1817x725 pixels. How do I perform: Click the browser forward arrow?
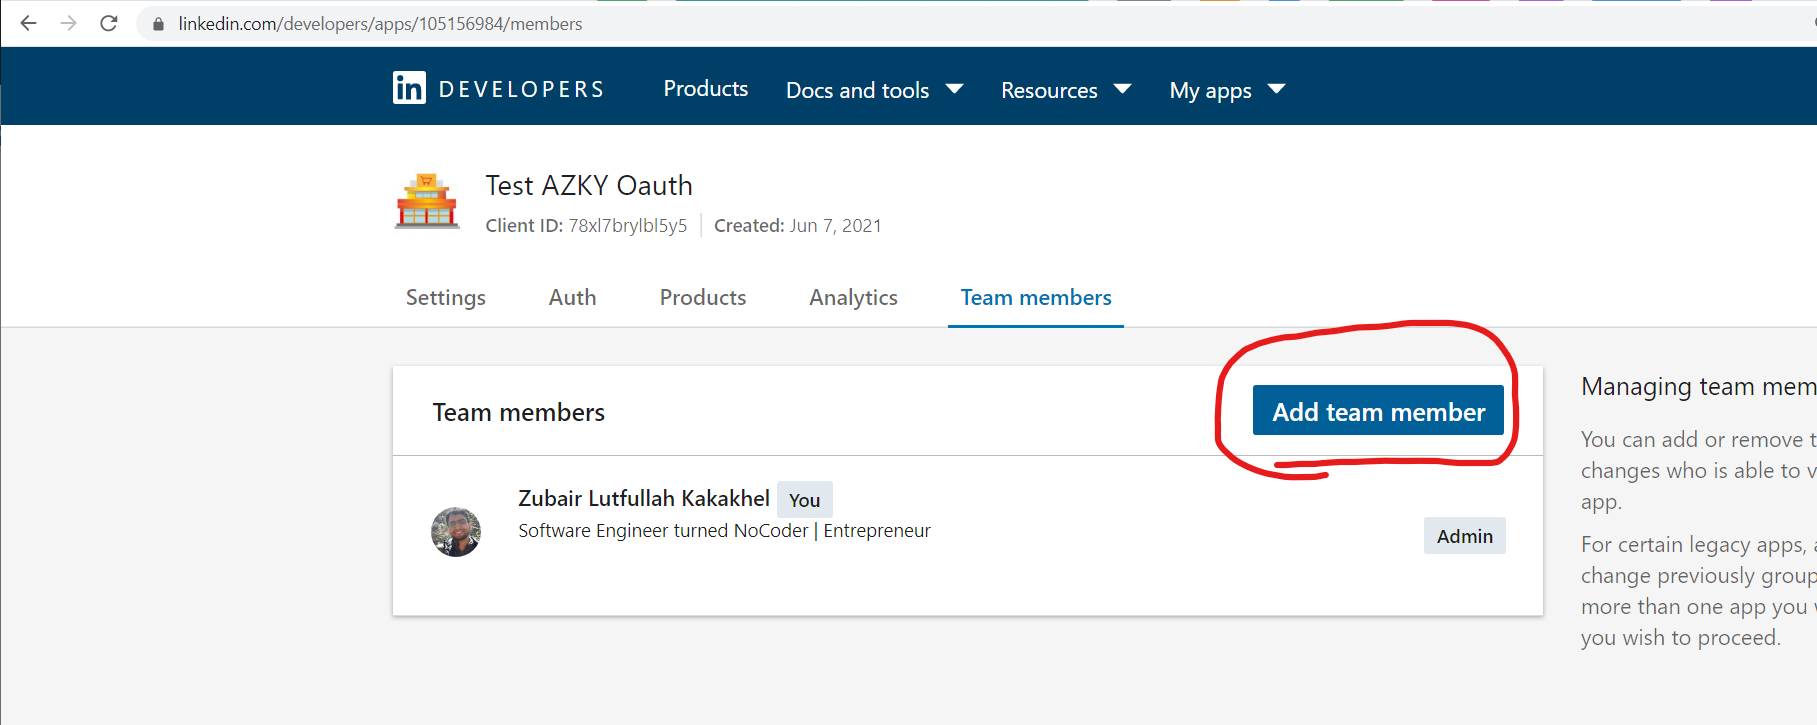pyautogui.click(x=68, y=23)
